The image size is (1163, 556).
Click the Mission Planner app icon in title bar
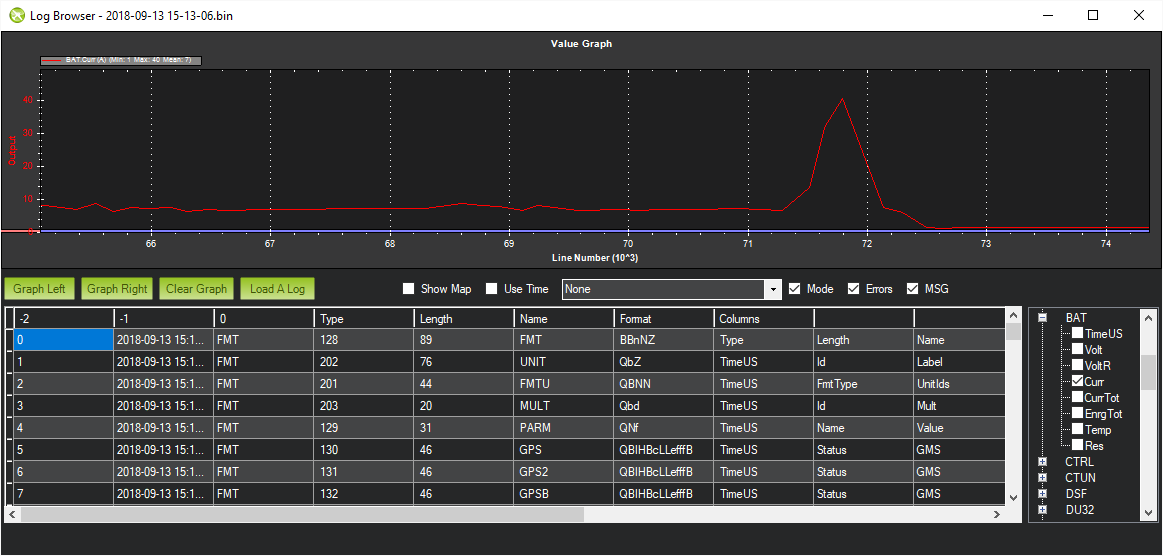tap(16, 15)
